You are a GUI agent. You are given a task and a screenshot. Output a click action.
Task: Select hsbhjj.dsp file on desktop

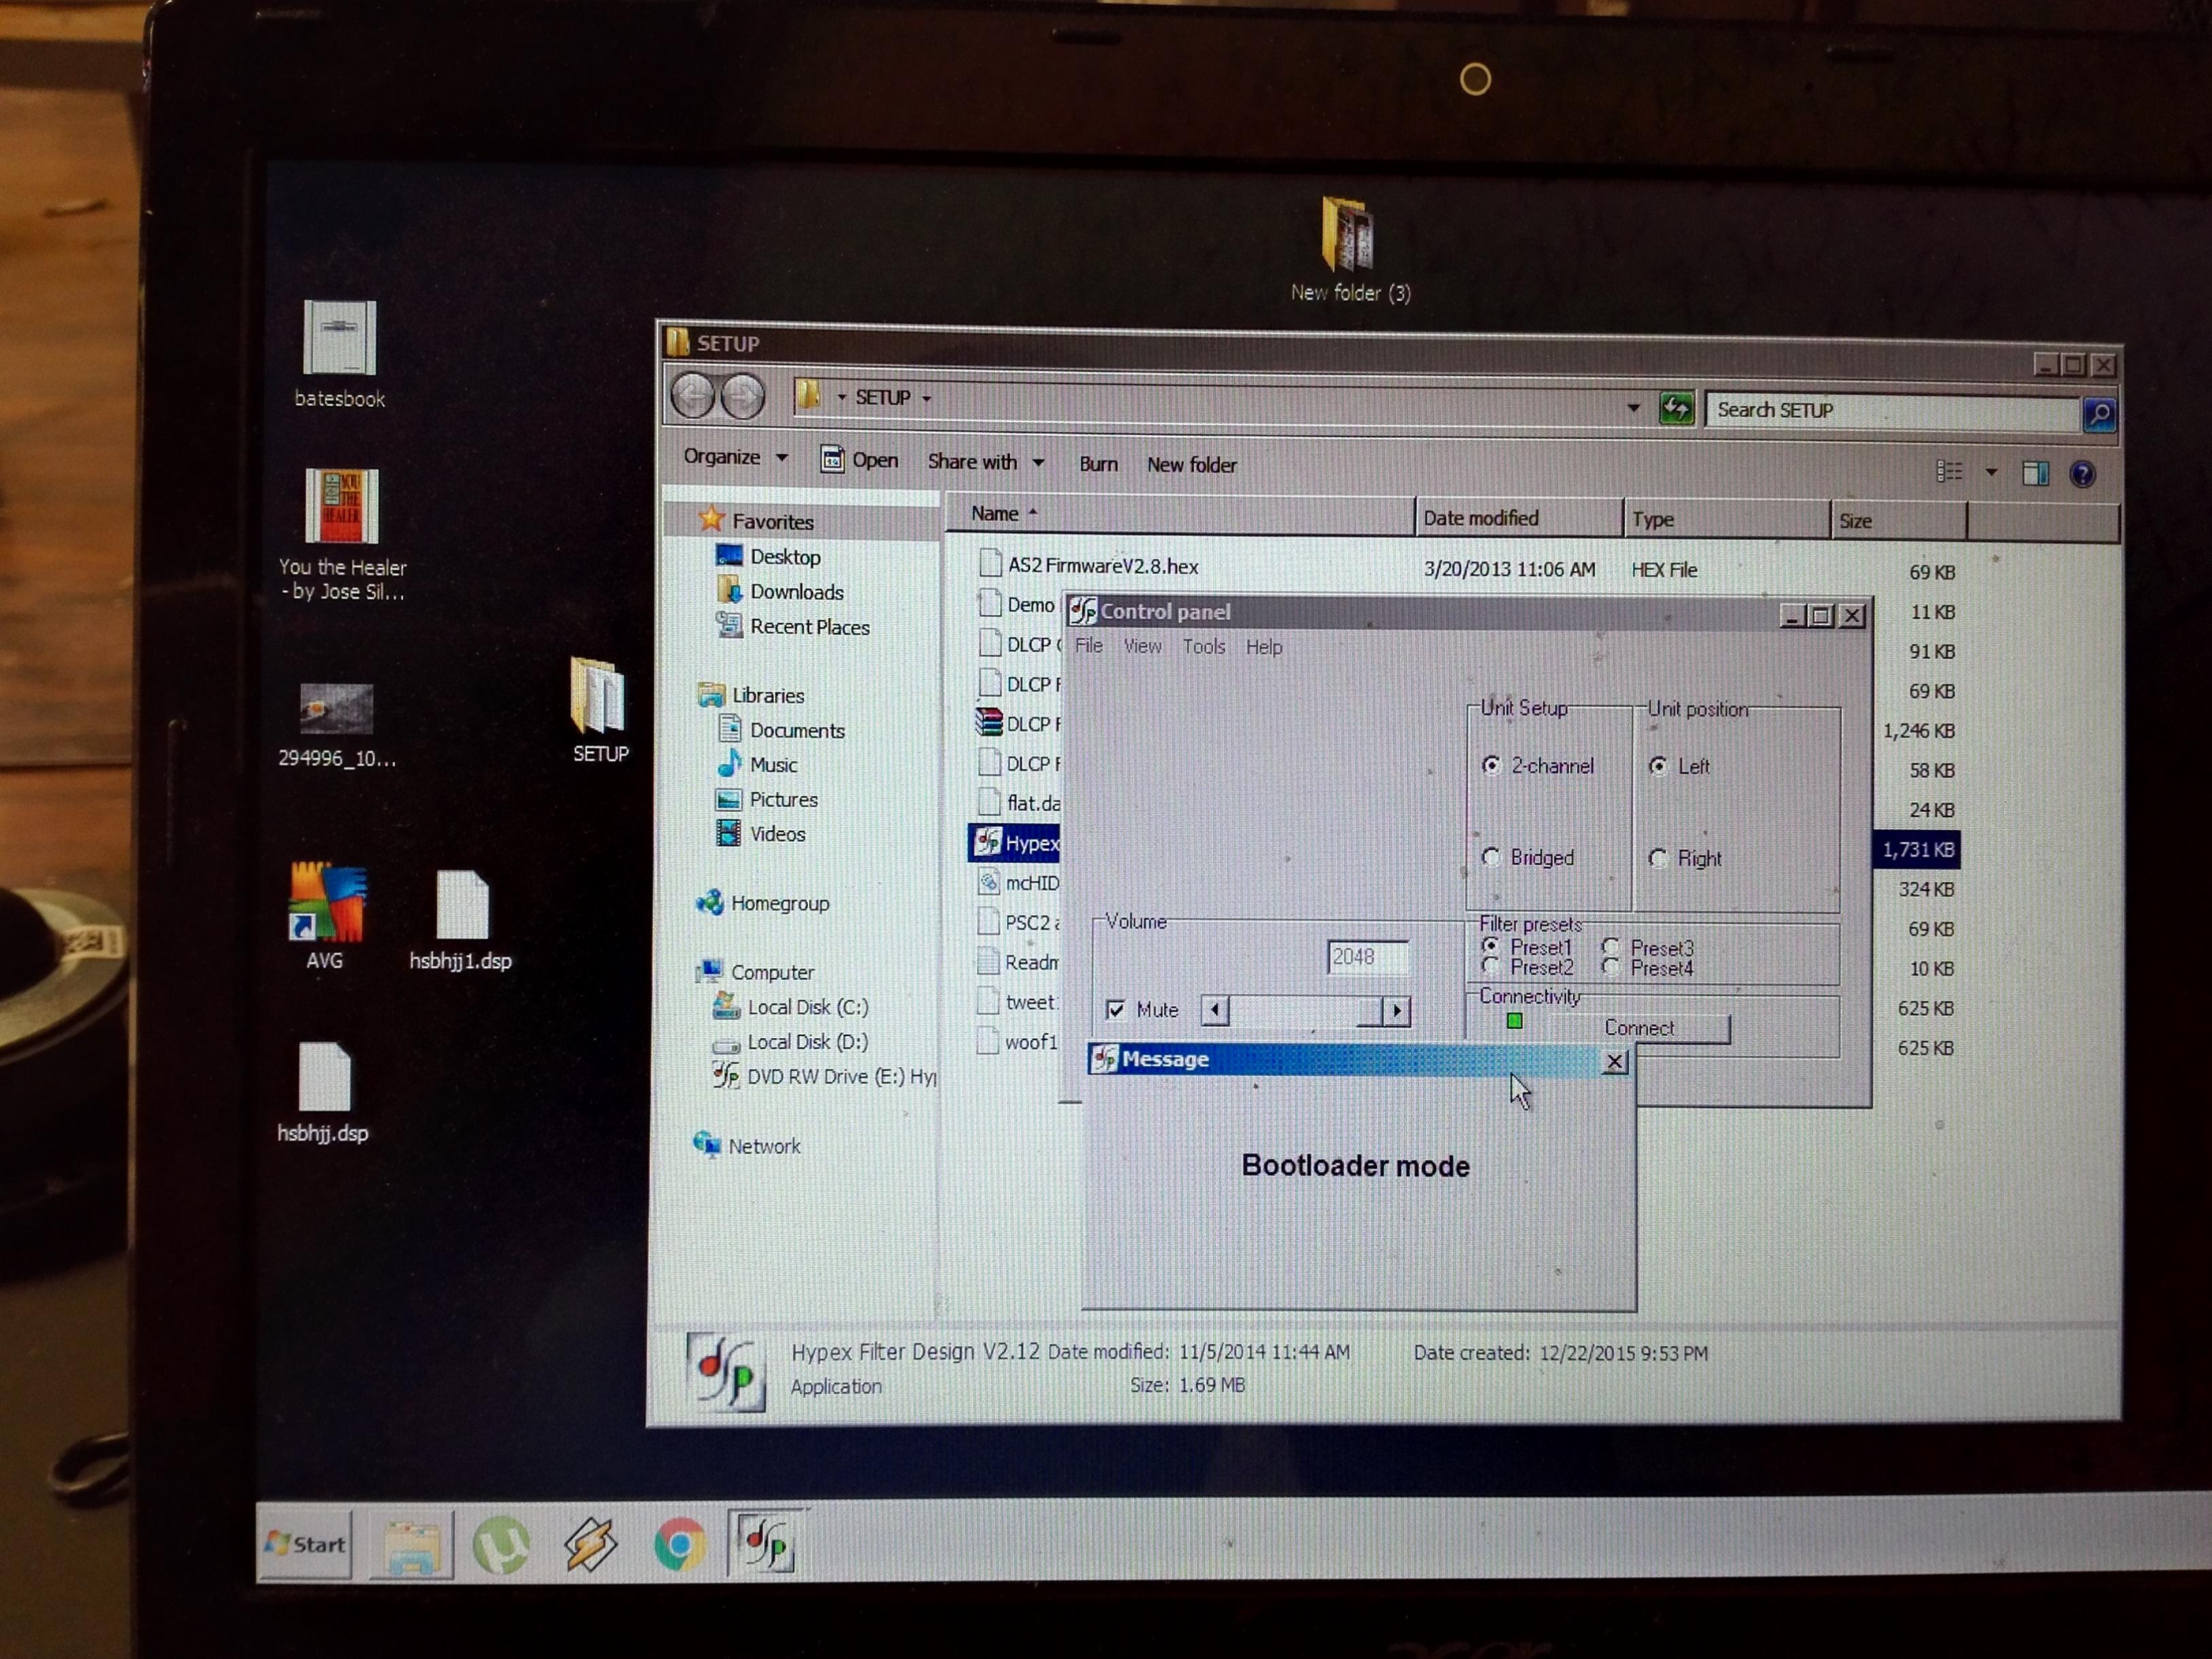tap(323, 1092)
